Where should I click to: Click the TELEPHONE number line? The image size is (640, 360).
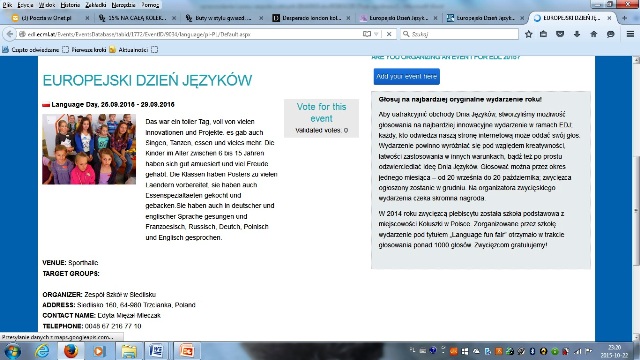92,326
